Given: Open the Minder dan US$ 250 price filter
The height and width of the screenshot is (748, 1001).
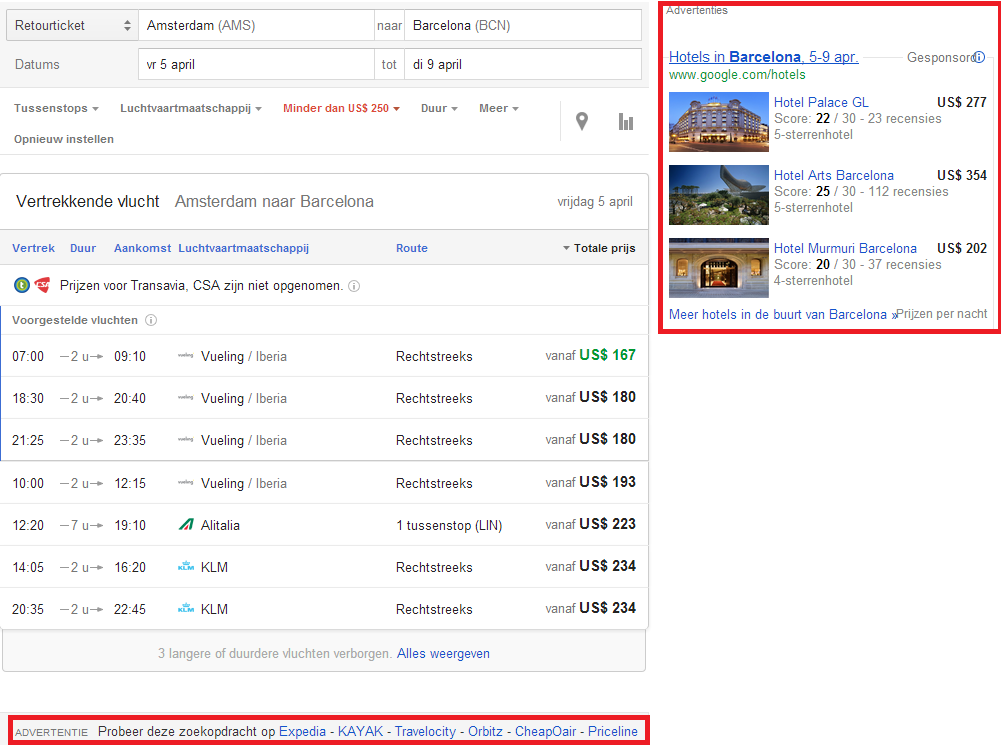Looking at the screenshot, I should click(341, 108).
